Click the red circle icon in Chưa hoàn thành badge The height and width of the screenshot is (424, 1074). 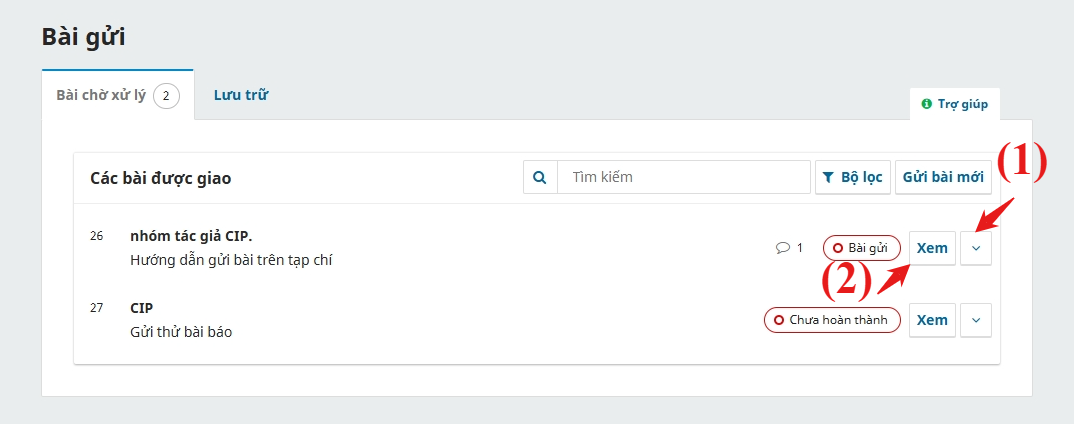tap(779, 320)
